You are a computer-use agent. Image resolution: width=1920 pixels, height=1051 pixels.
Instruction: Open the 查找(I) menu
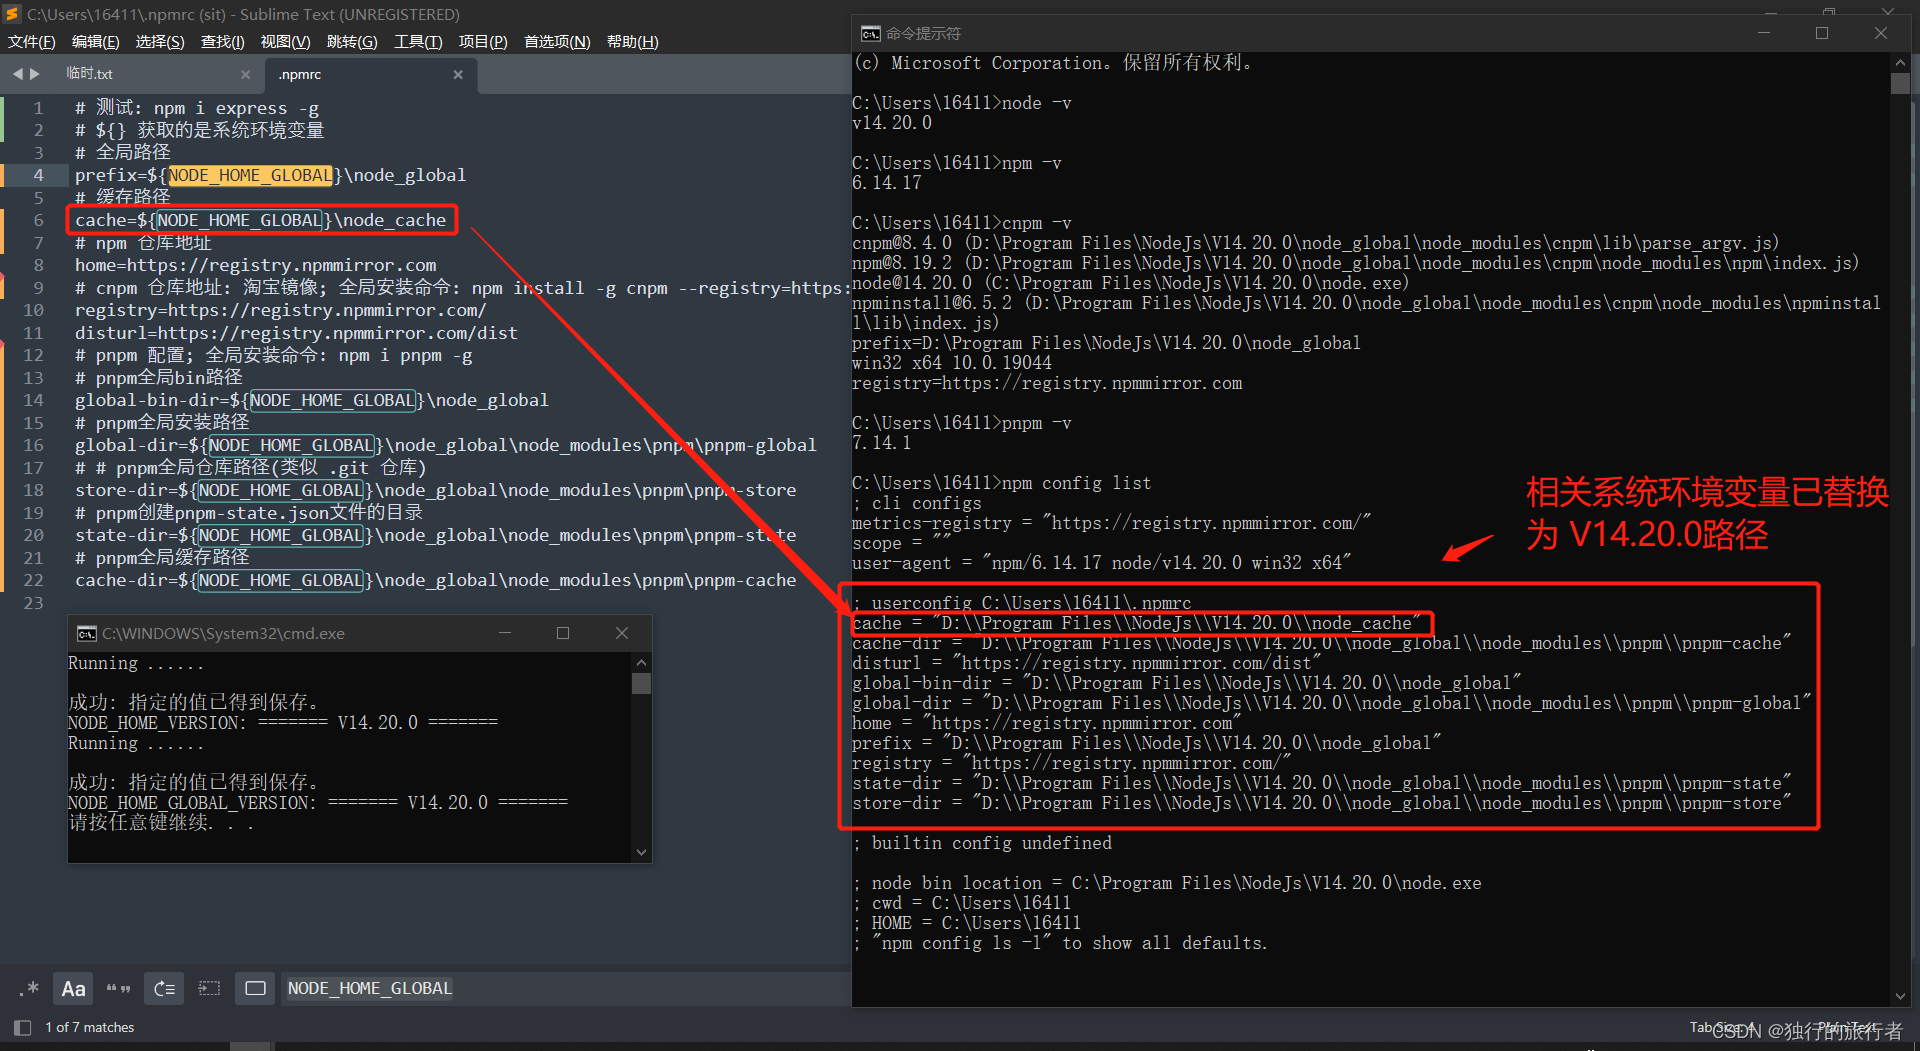[x=222, y=42]
